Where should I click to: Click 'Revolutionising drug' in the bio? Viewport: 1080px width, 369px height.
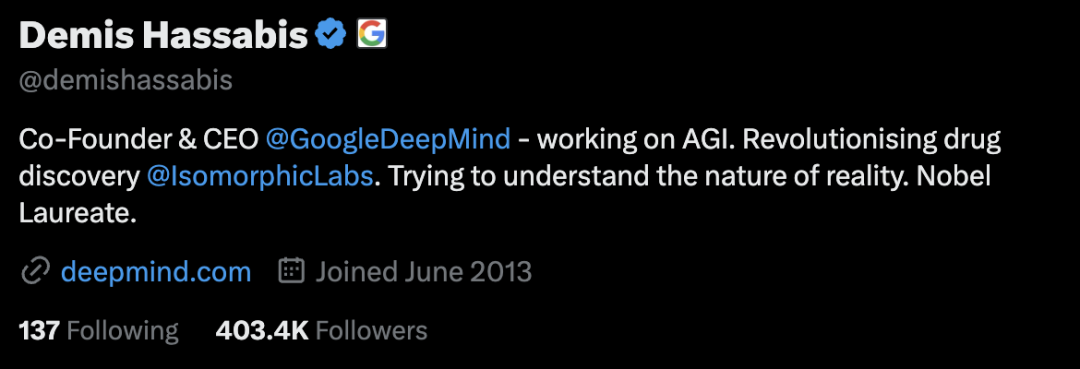872,140
